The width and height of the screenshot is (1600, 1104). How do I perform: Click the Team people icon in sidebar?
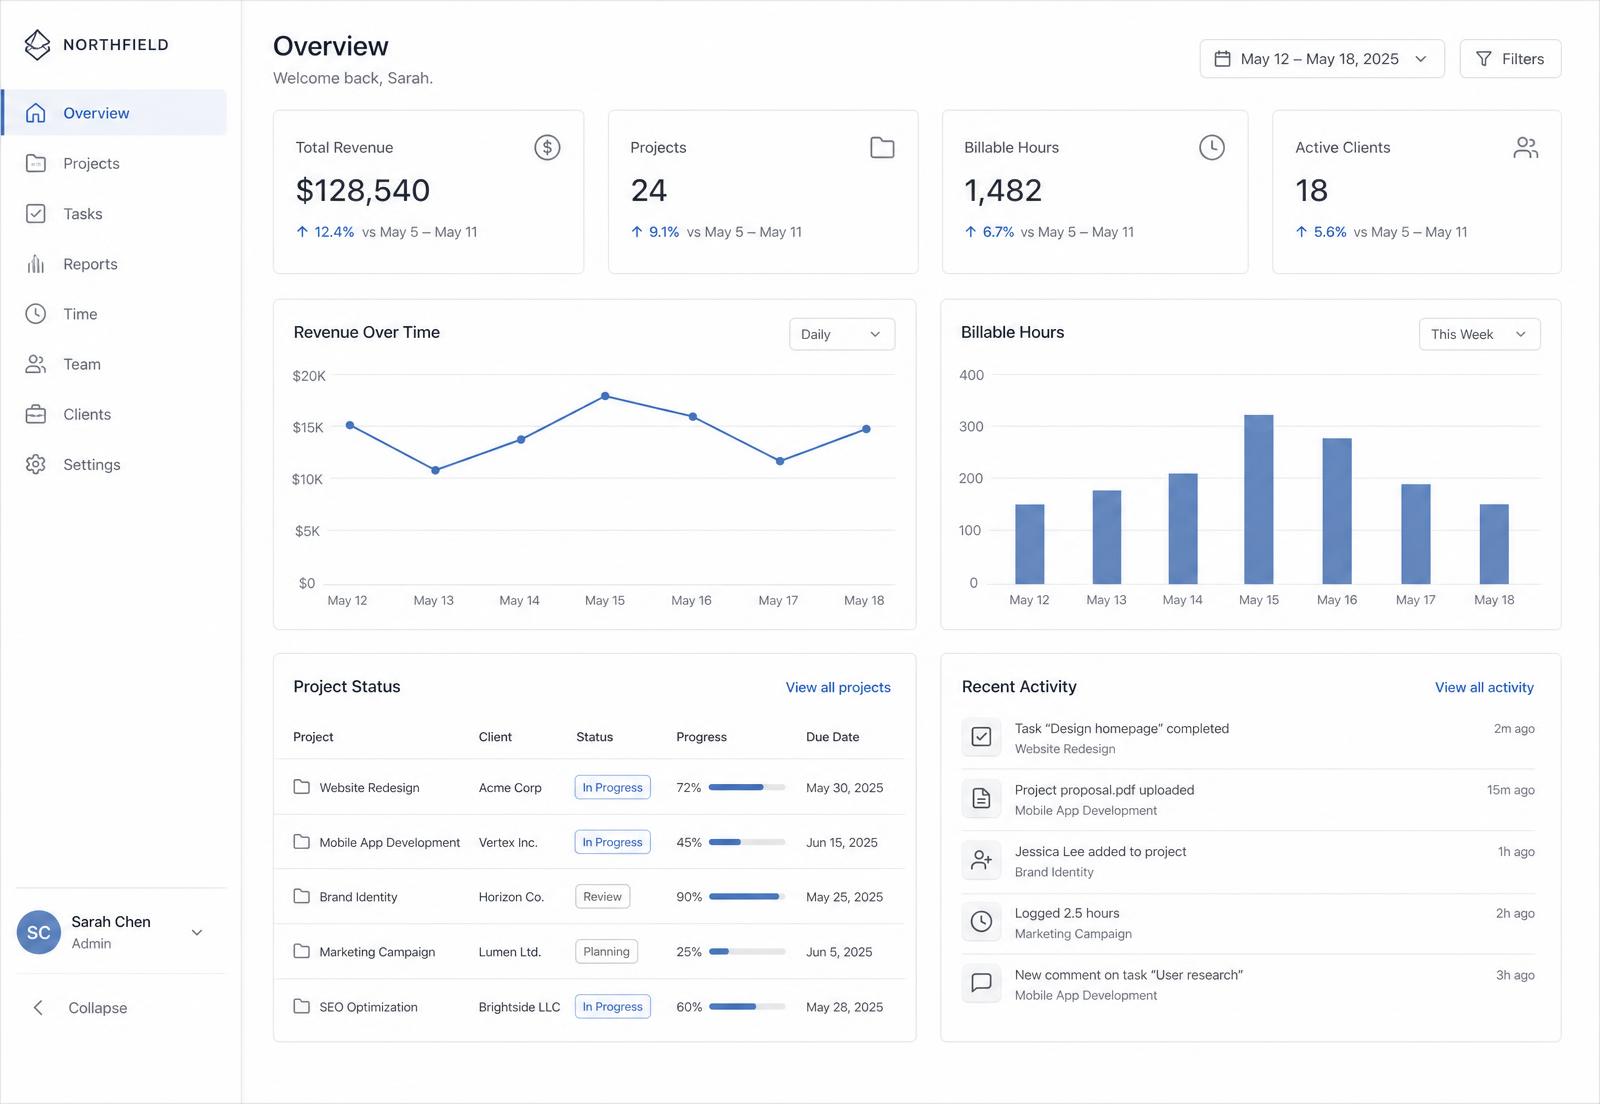[36, 364]
